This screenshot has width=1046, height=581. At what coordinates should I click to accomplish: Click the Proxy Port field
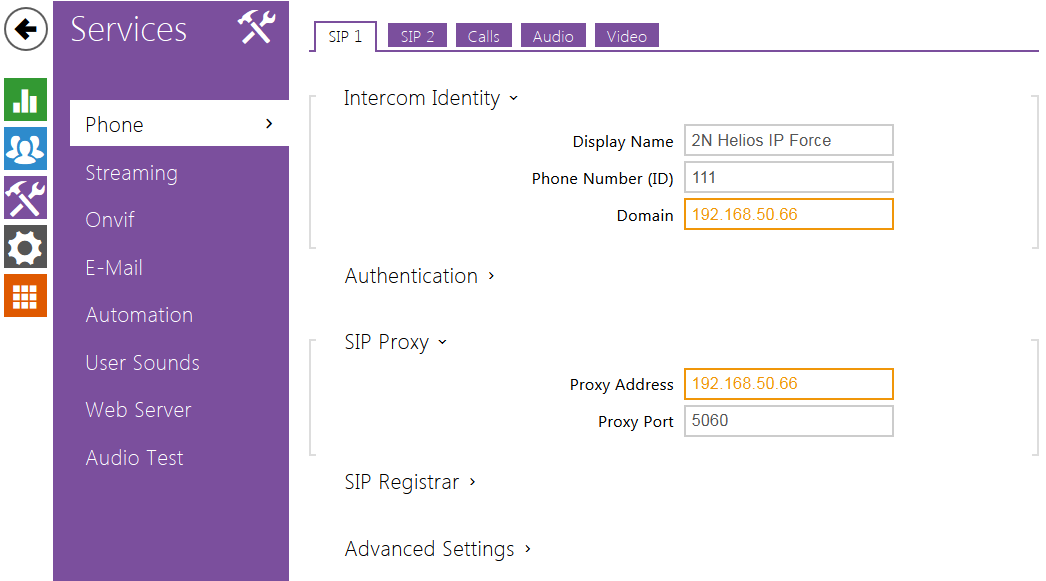click(x=788, y=421)
